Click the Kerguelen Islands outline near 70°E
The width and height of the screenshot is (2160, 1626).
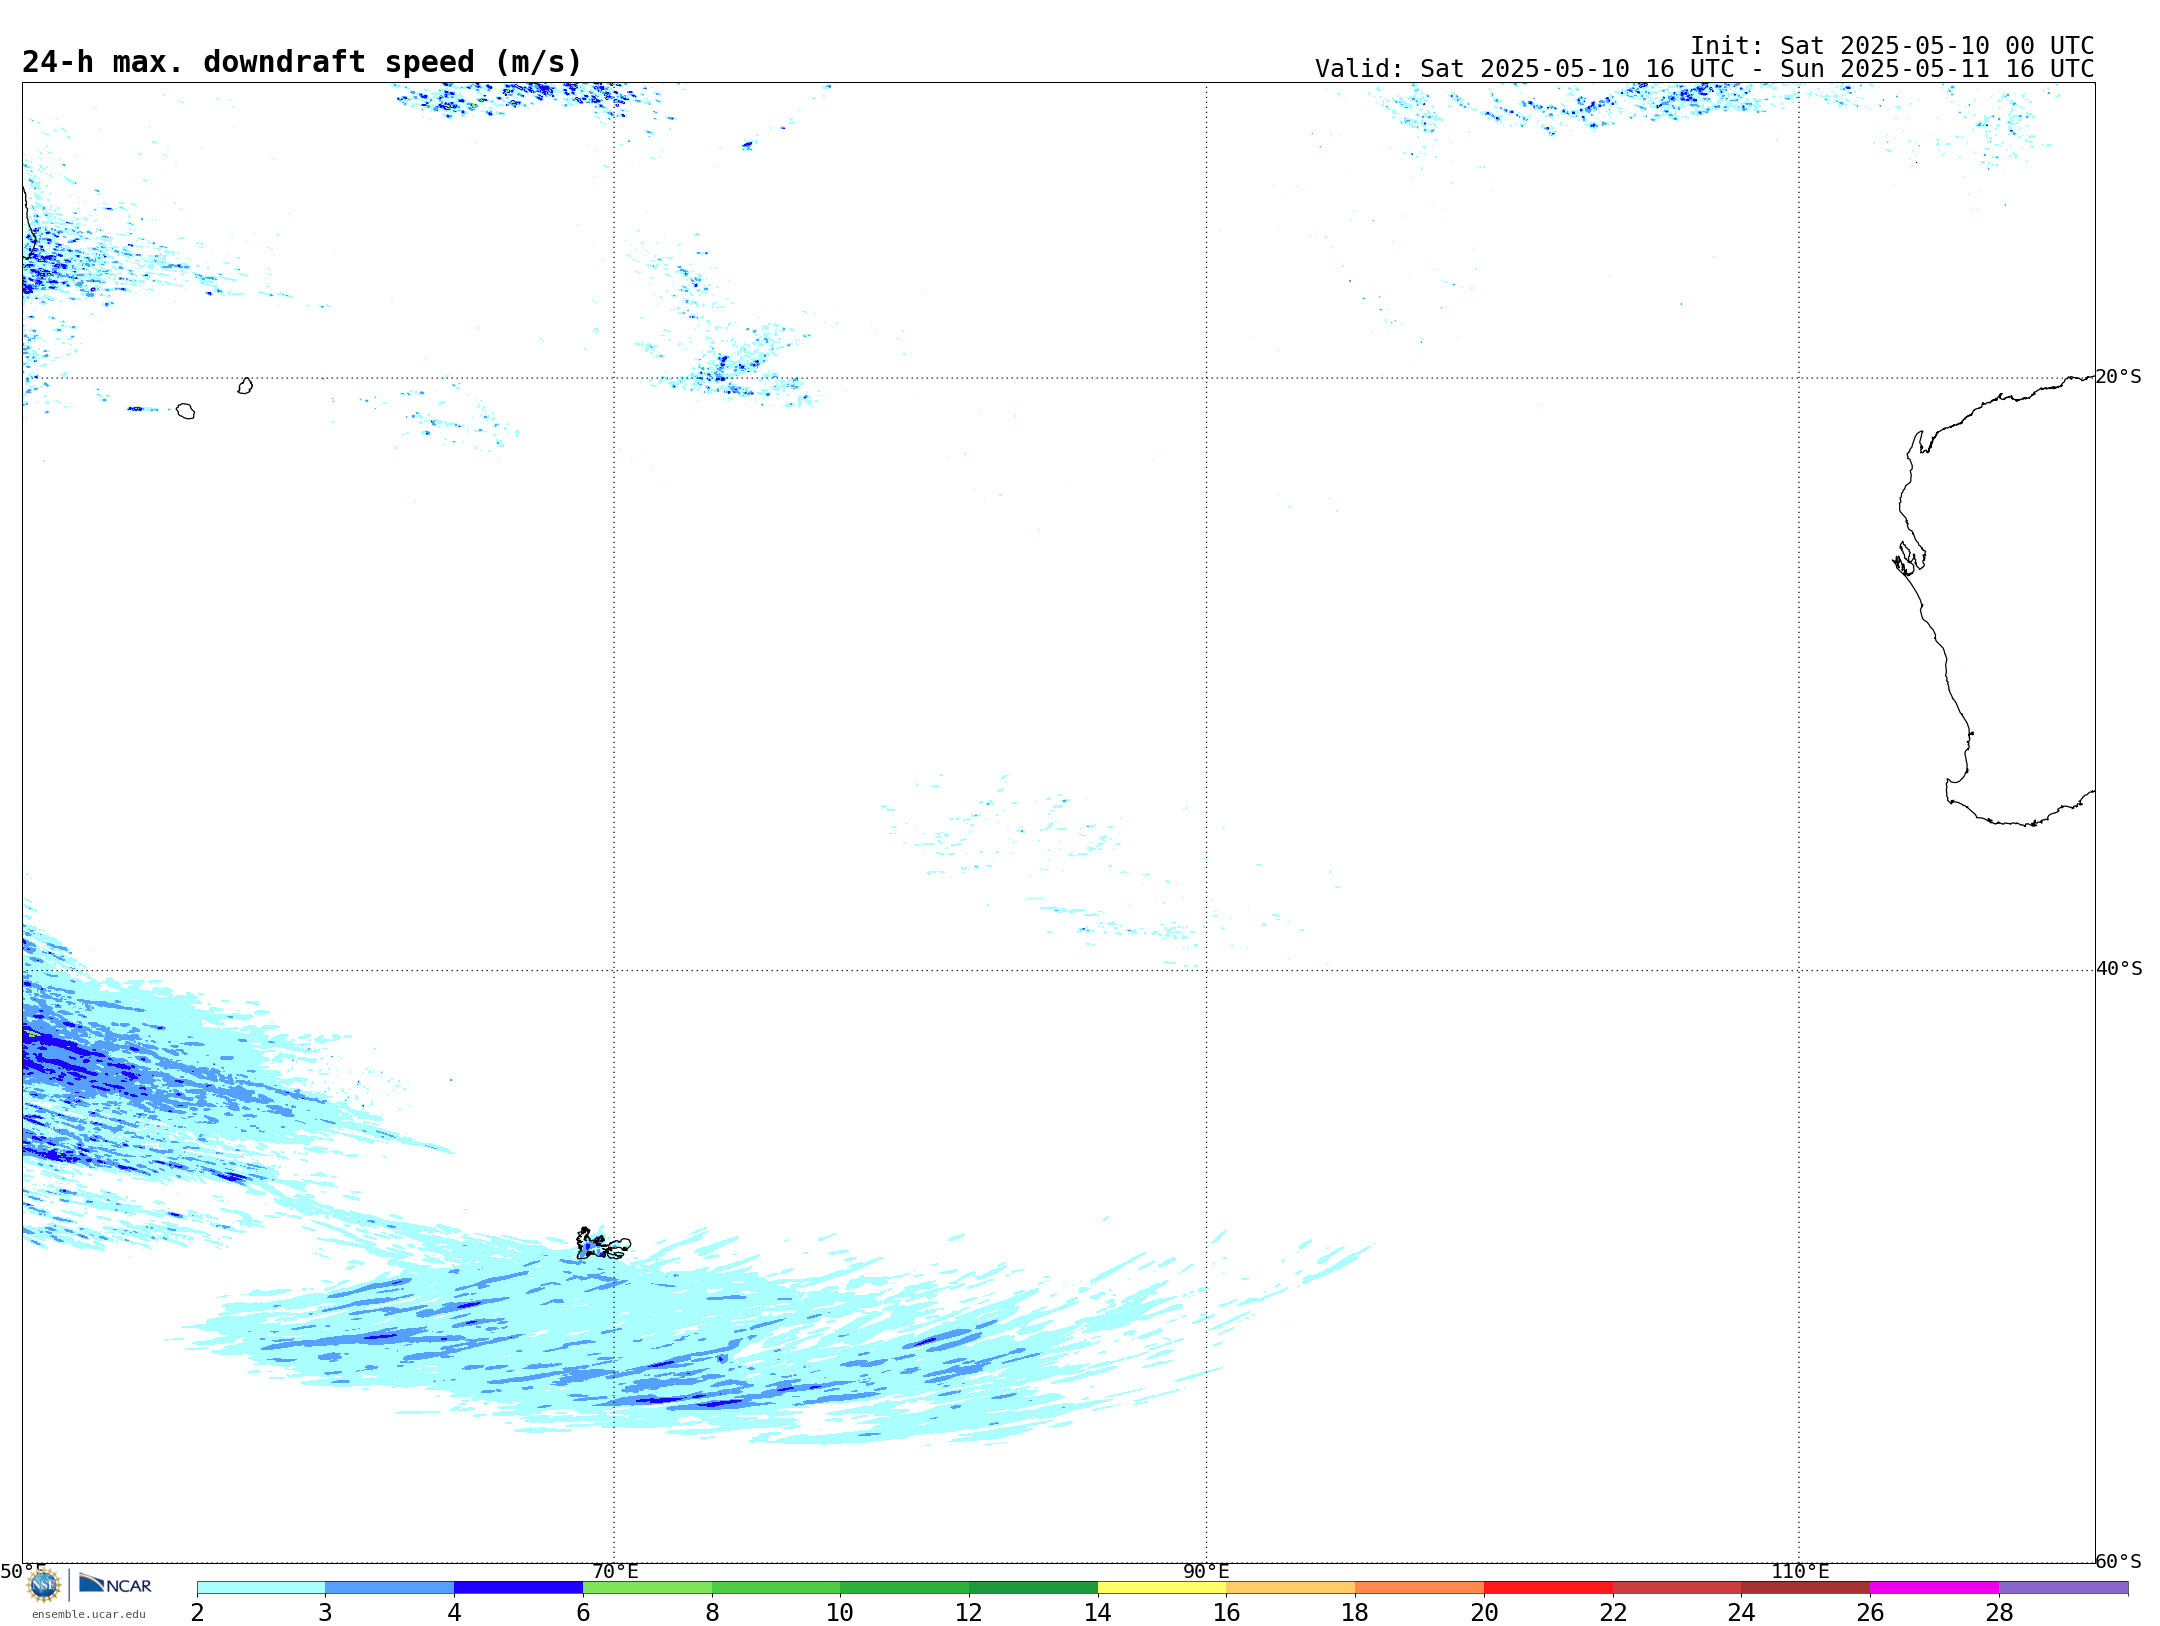coord(602,1244)
